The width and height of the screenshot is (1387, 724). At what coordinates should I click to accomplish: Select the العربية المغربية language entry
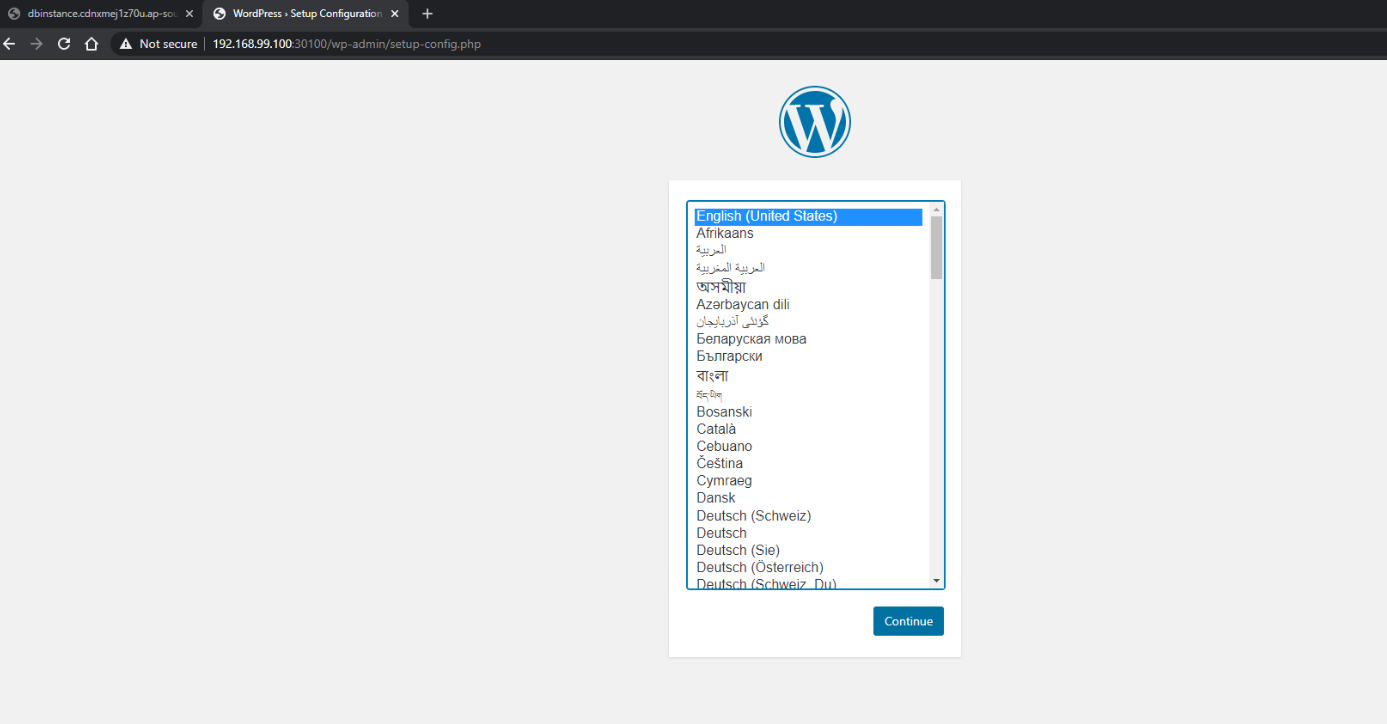808,268
